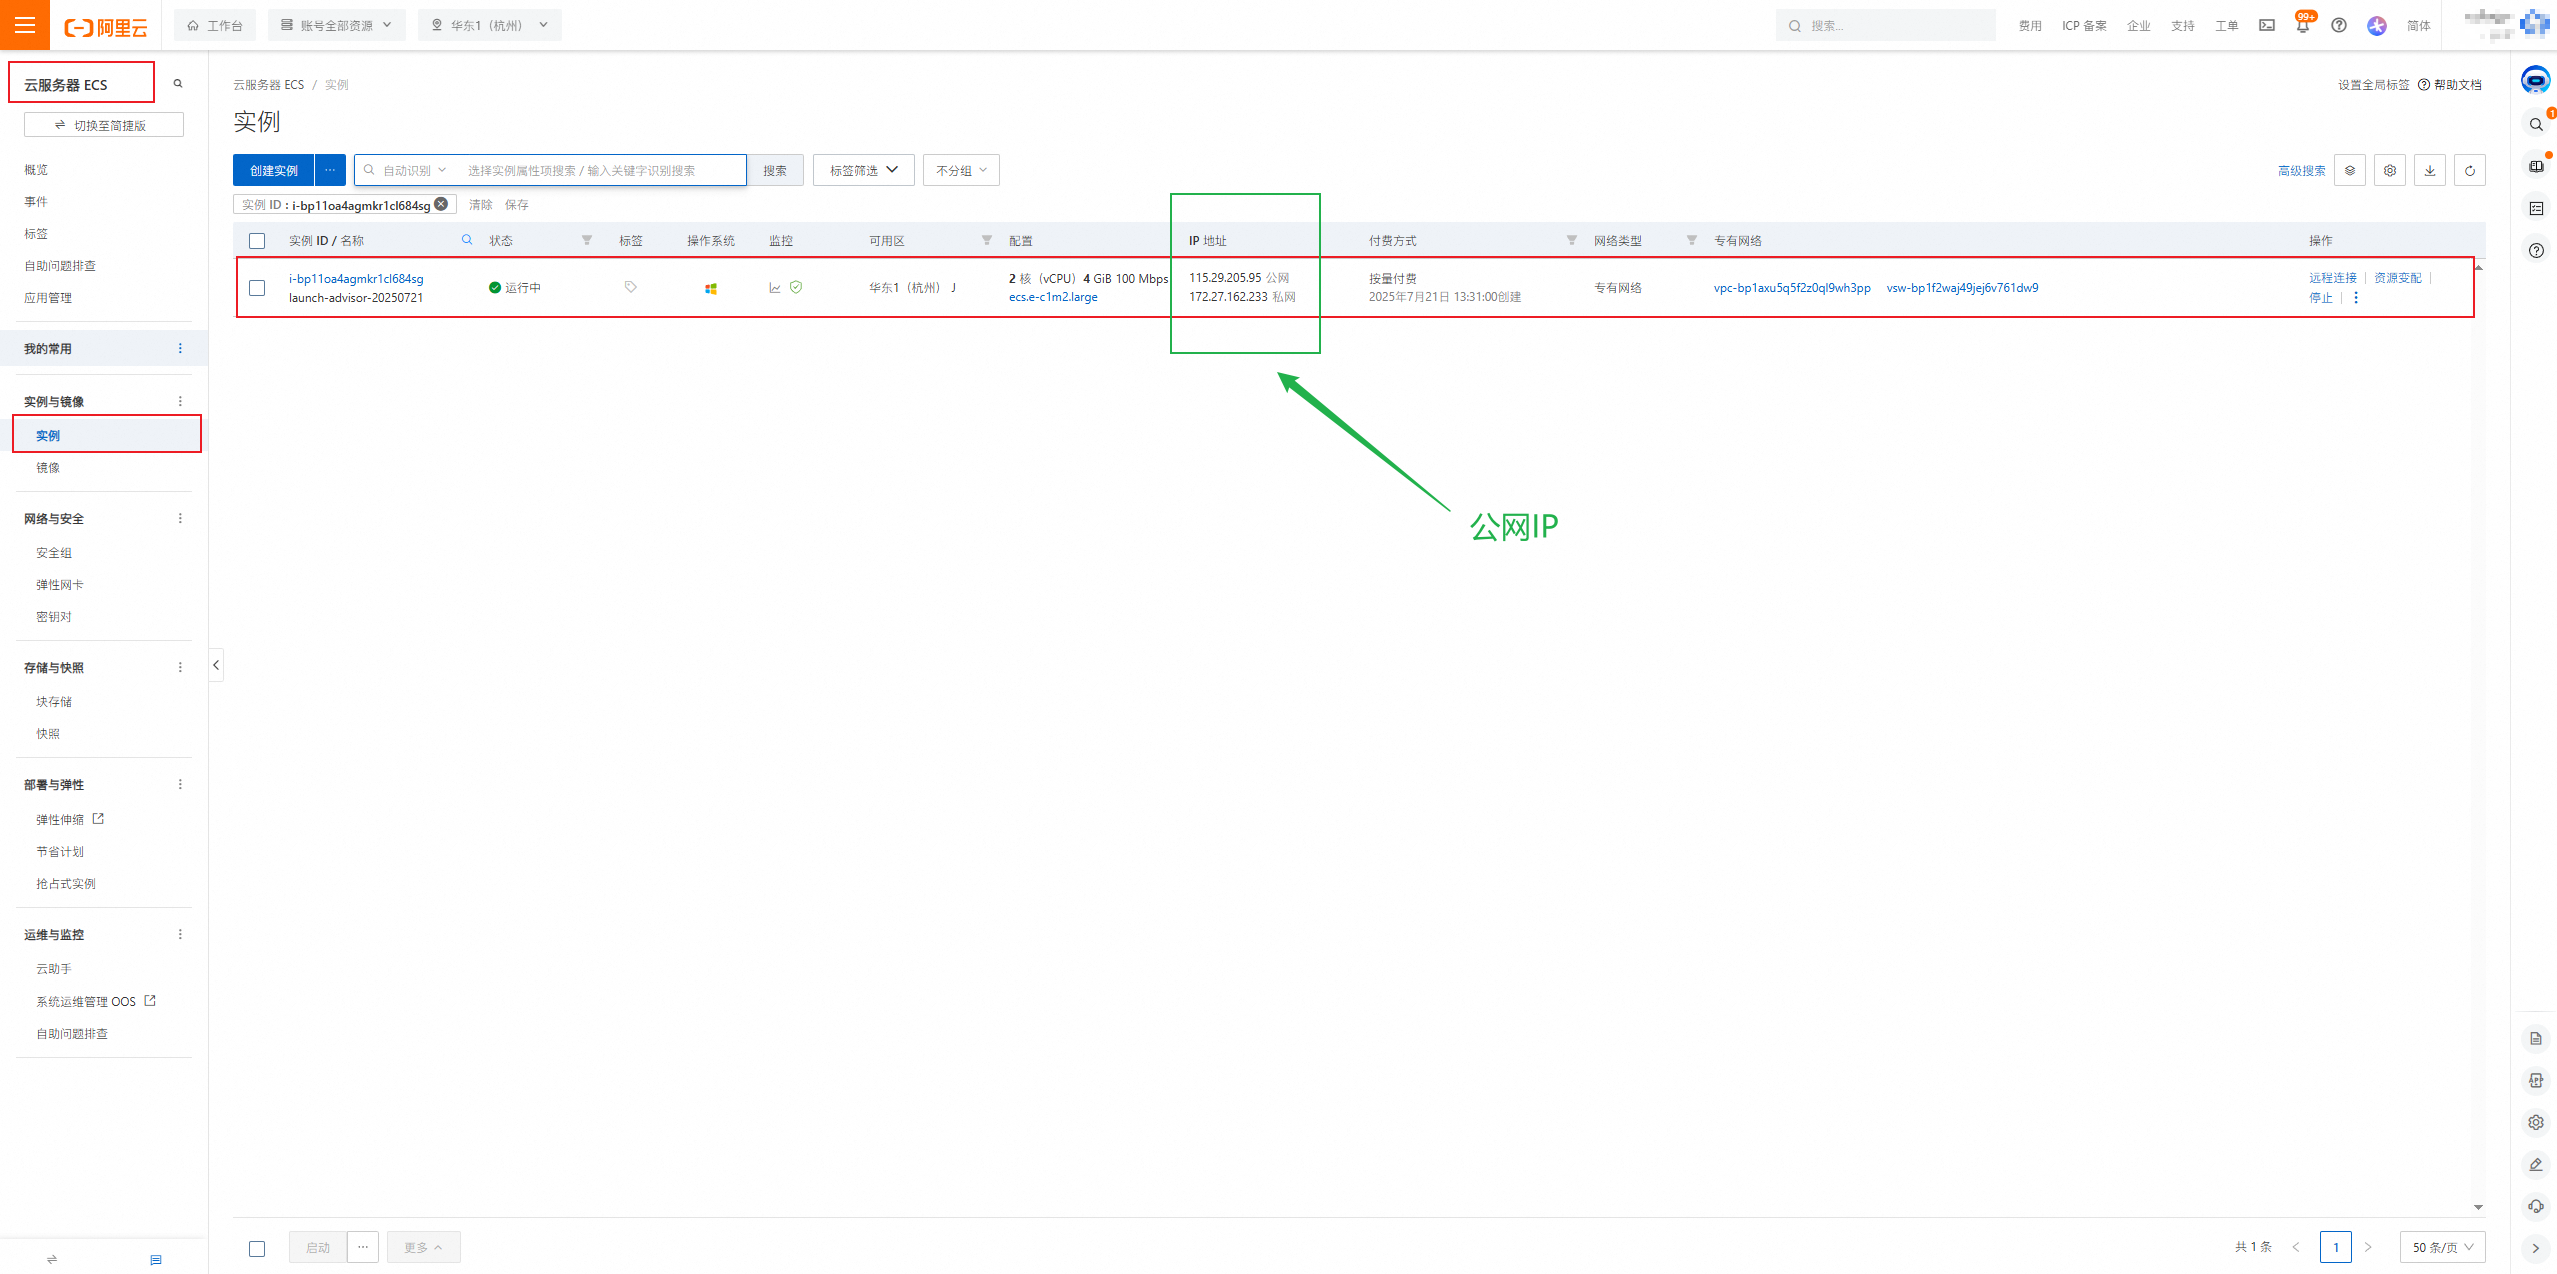Select 镜像 in the sidebar menu
Screen dimensions: 2557x1274
pyautogui.click(x=48, y=468)
